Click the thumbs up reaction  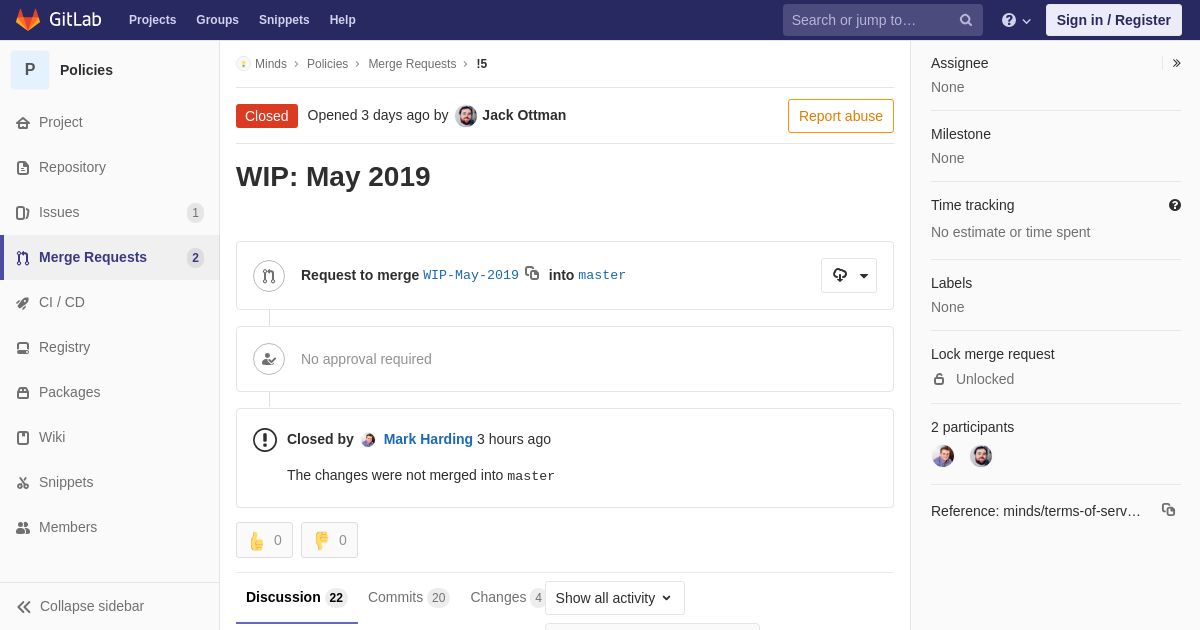(264, 540)
